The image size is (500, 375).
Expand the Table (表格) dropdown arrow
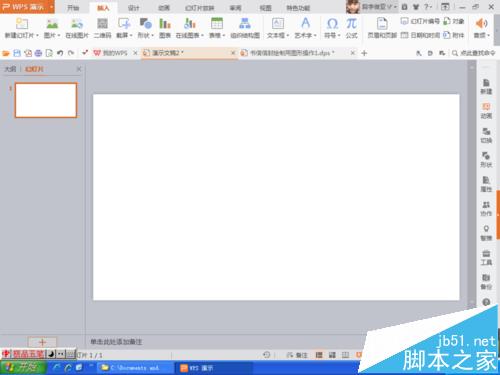coord(224,35)
